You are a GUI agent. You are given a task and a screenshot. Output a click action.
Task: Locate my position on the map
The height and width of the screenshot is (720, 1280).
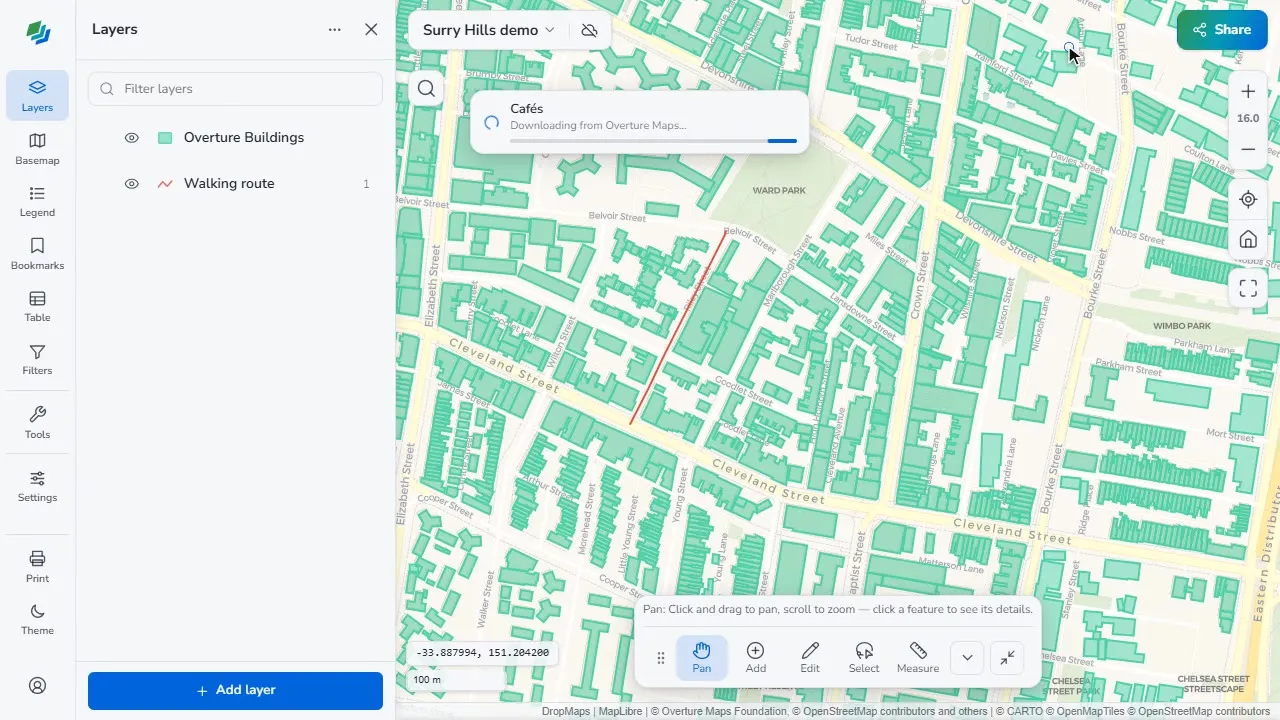point(1248,199)
